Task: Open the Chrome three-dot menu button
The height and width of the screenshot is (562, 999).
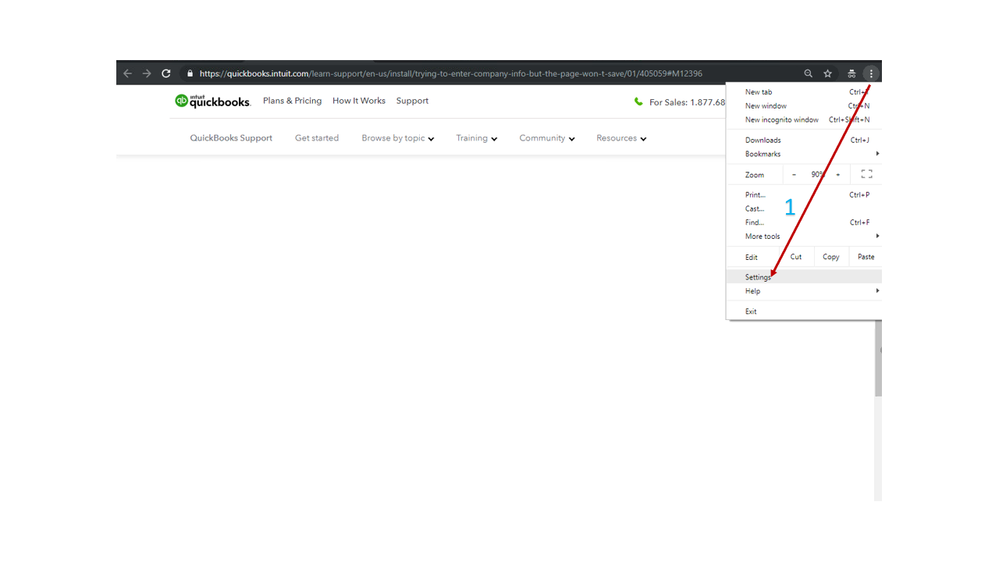Action: click(x=871, y=73)
